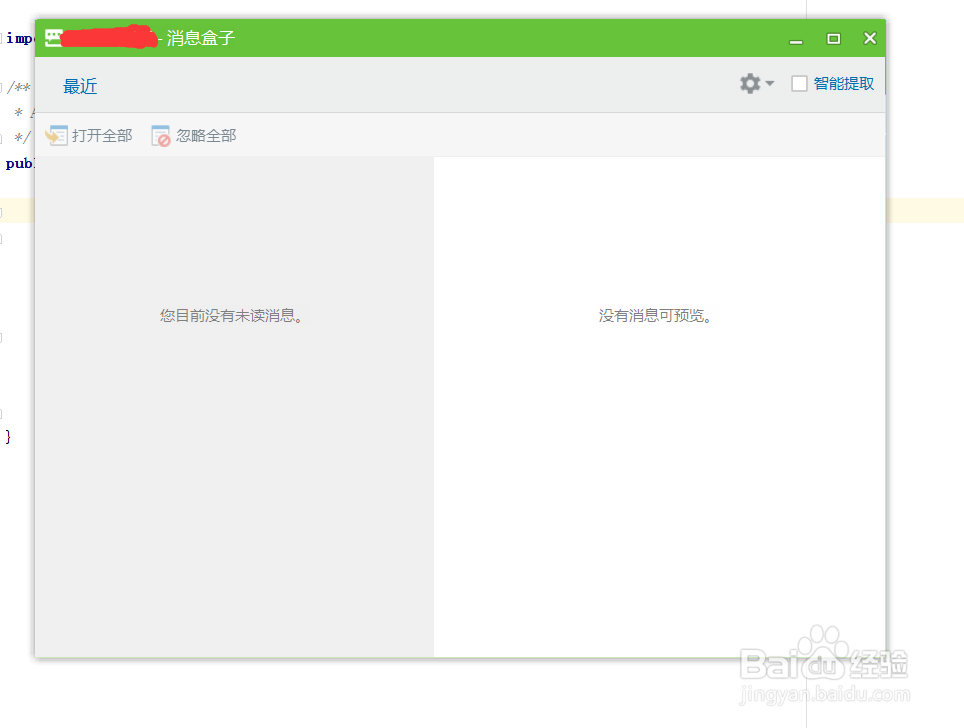This screenshot has height=728, width=964.
Task: Click the message box icon in the title bar
Action: point(53,37)
